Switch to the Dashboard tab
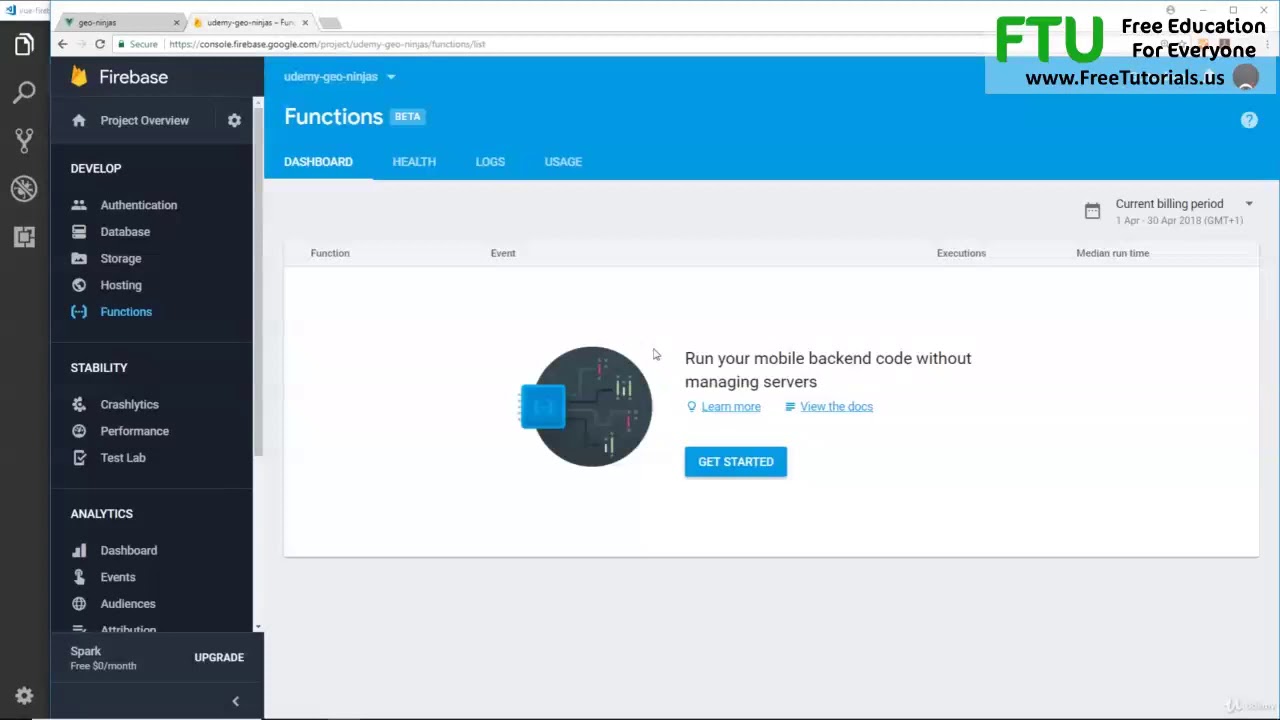This screenshot has height=720, width=1280. tap(318, 162)
